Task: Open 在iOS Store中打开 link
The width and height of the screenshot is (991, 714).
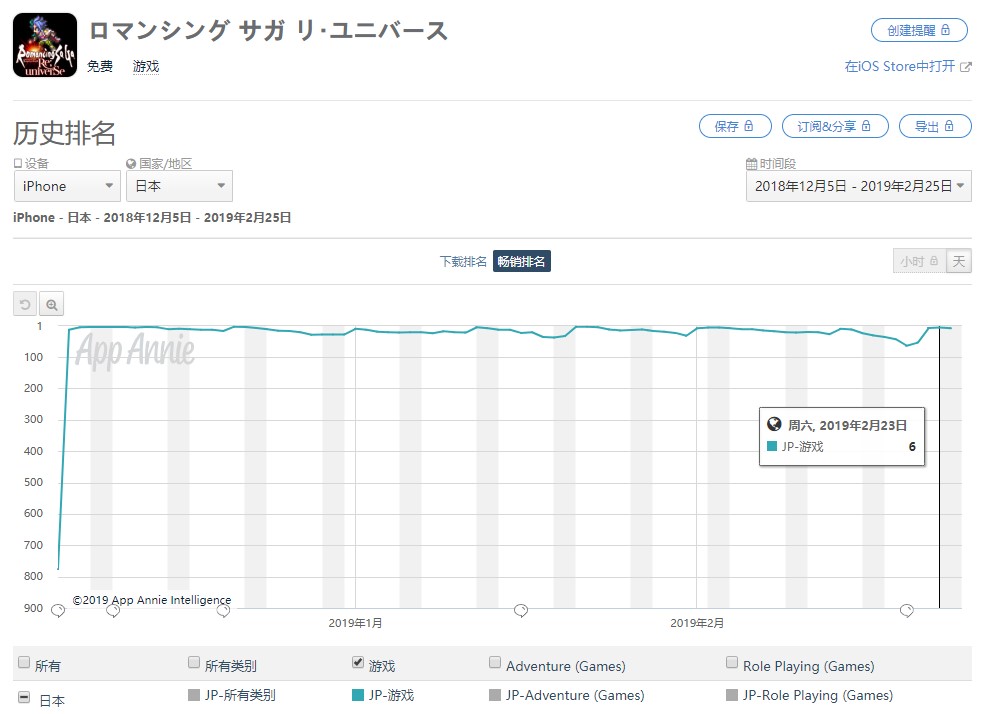Action: pos(900,66)
